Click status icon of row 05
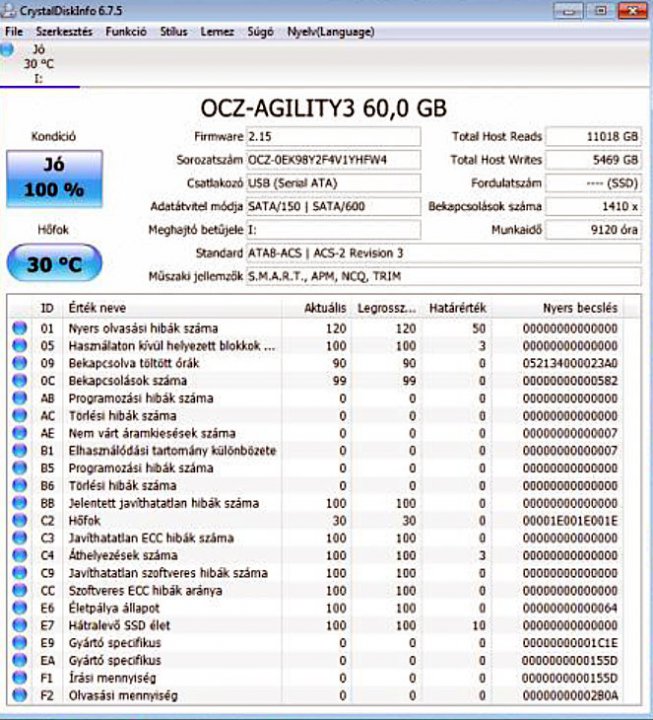 click(19, 346)
